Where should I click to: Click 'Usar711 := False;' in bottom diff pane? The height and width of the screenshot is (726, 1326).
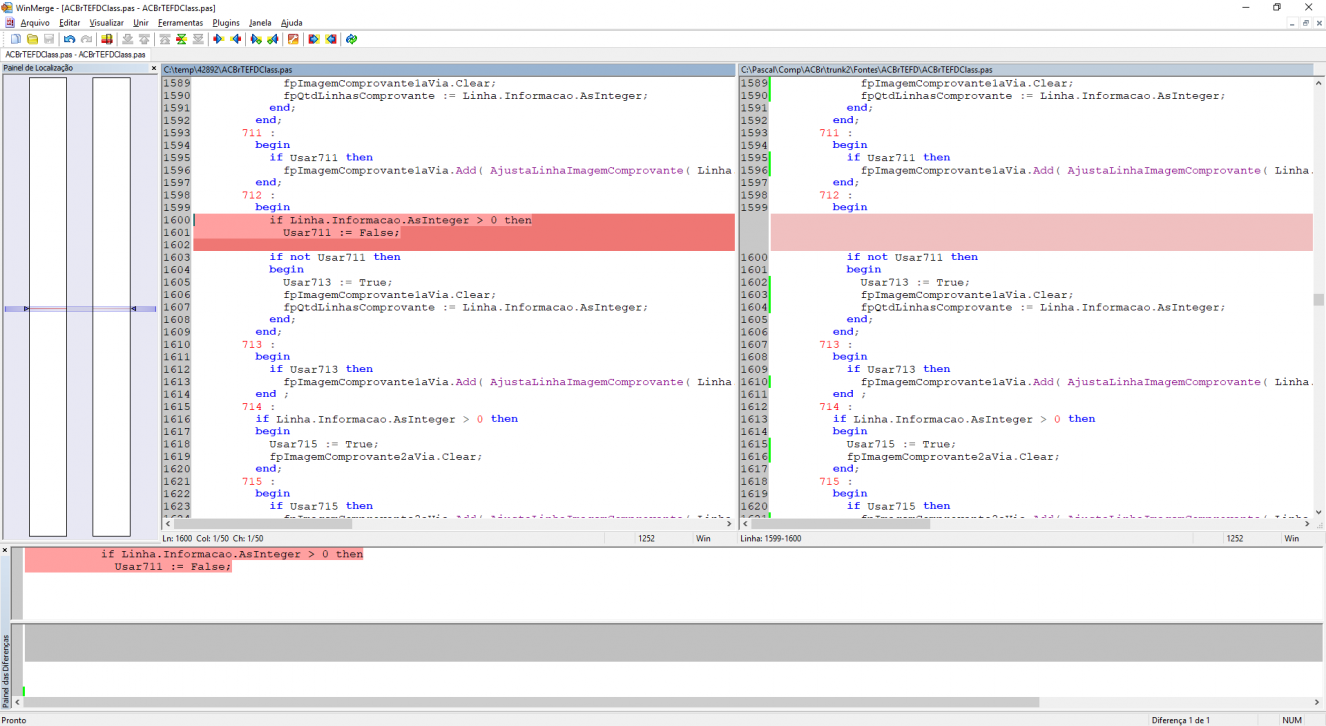pyautogui.click(x=173, y=566)
